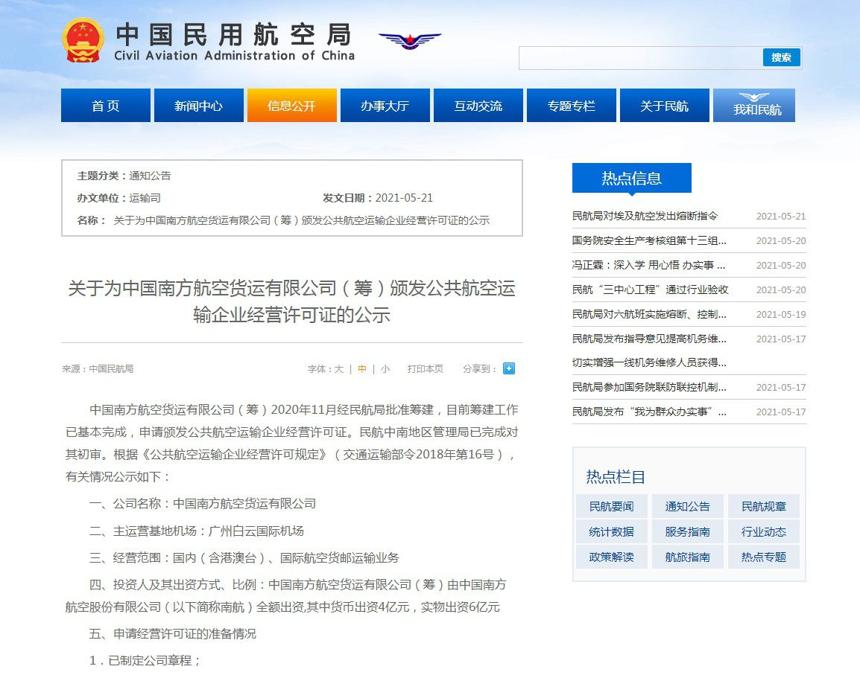Open news 民航局发布指导意见提高机务维

[649, 339]
